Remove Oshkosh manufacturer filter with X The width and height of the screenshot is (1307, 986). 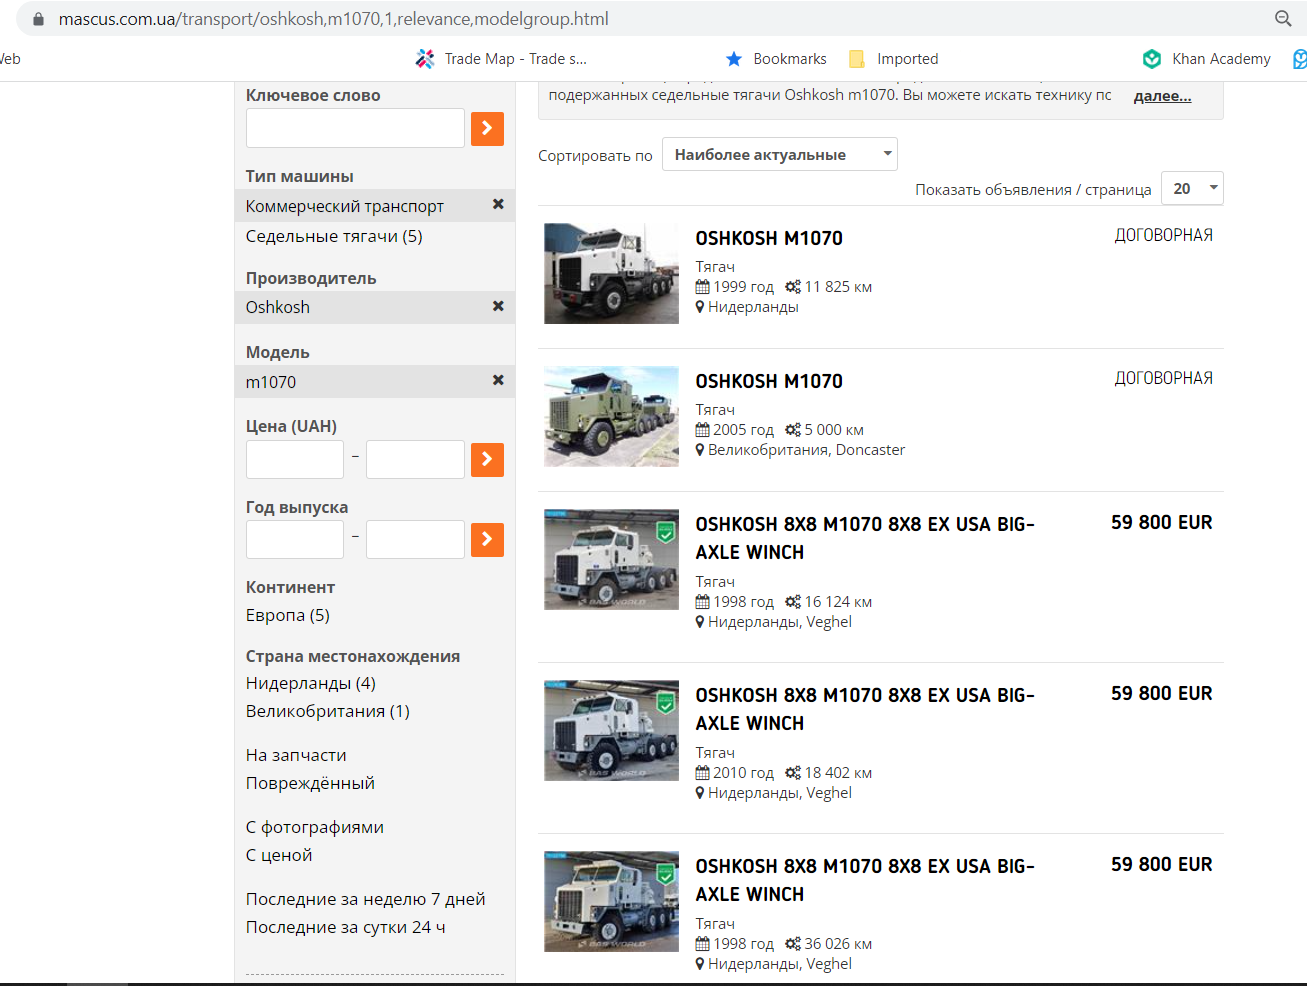(x=498, y=306)
